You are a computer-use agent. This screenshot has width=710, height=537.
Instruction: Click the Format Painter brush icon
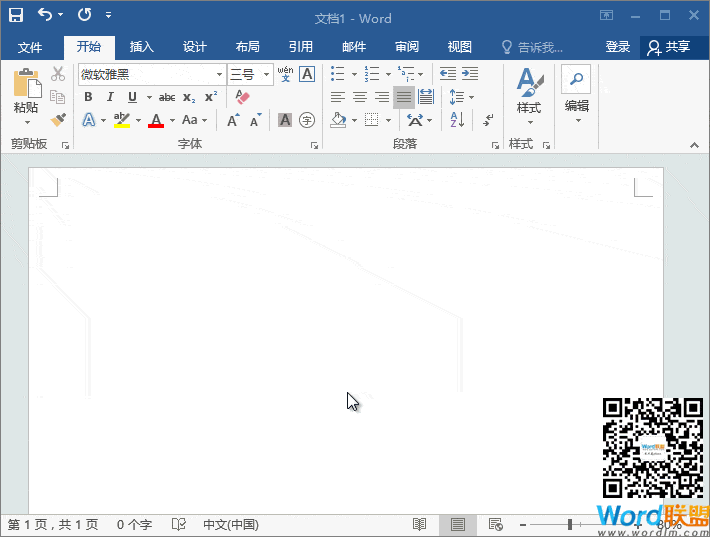tap(58, 120)
